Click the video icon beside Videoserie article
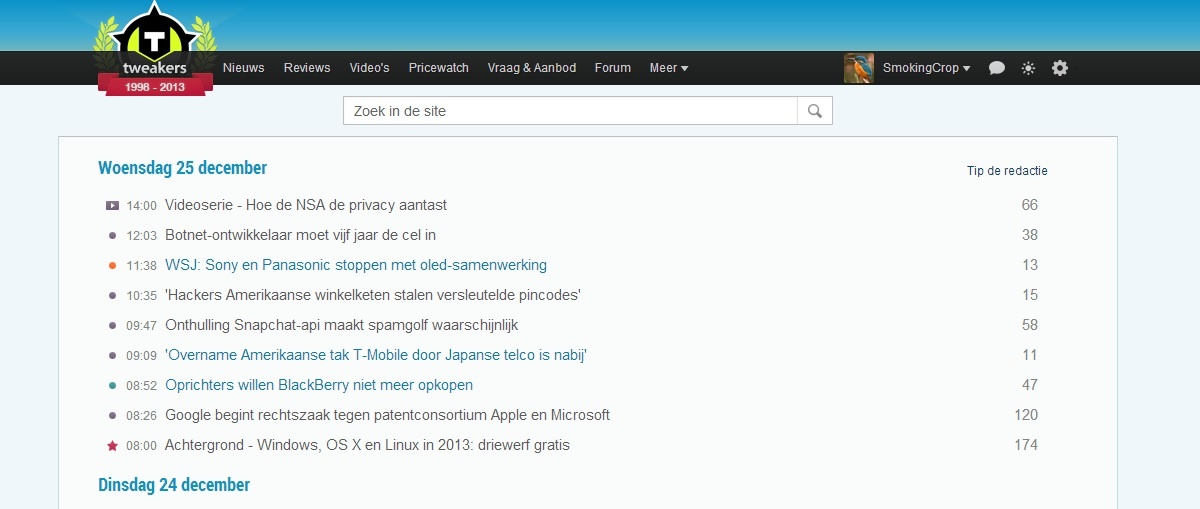1200x509 pixels. [x=113, y=205]
